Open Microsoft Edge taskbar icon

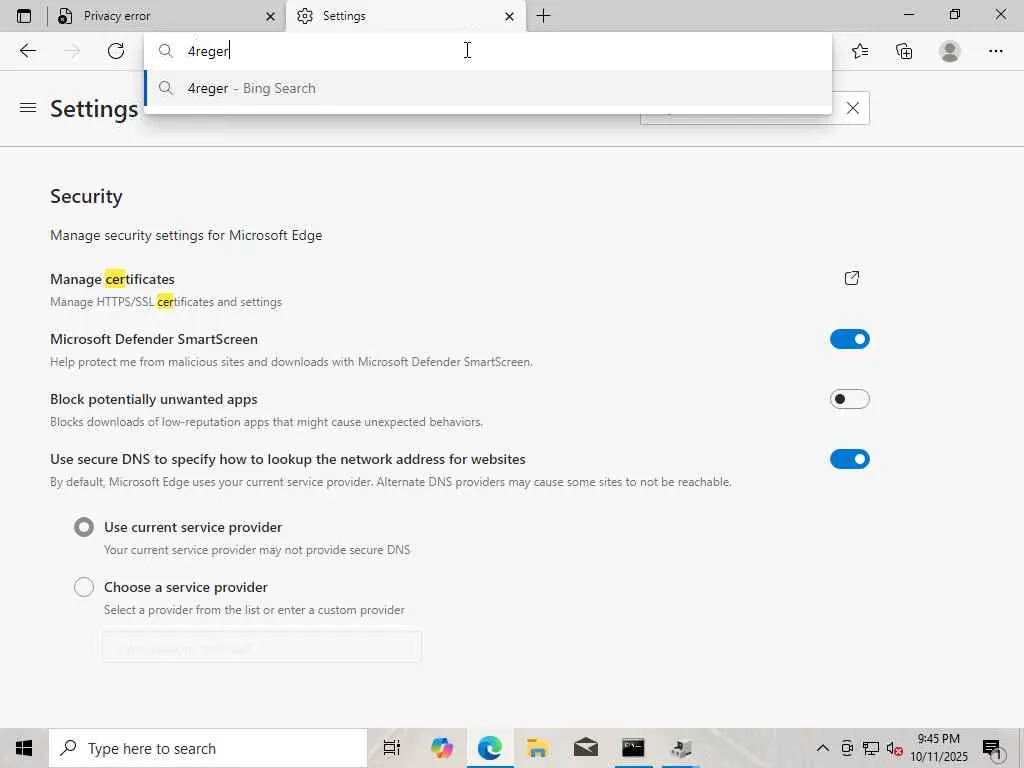tap(490, 748)
